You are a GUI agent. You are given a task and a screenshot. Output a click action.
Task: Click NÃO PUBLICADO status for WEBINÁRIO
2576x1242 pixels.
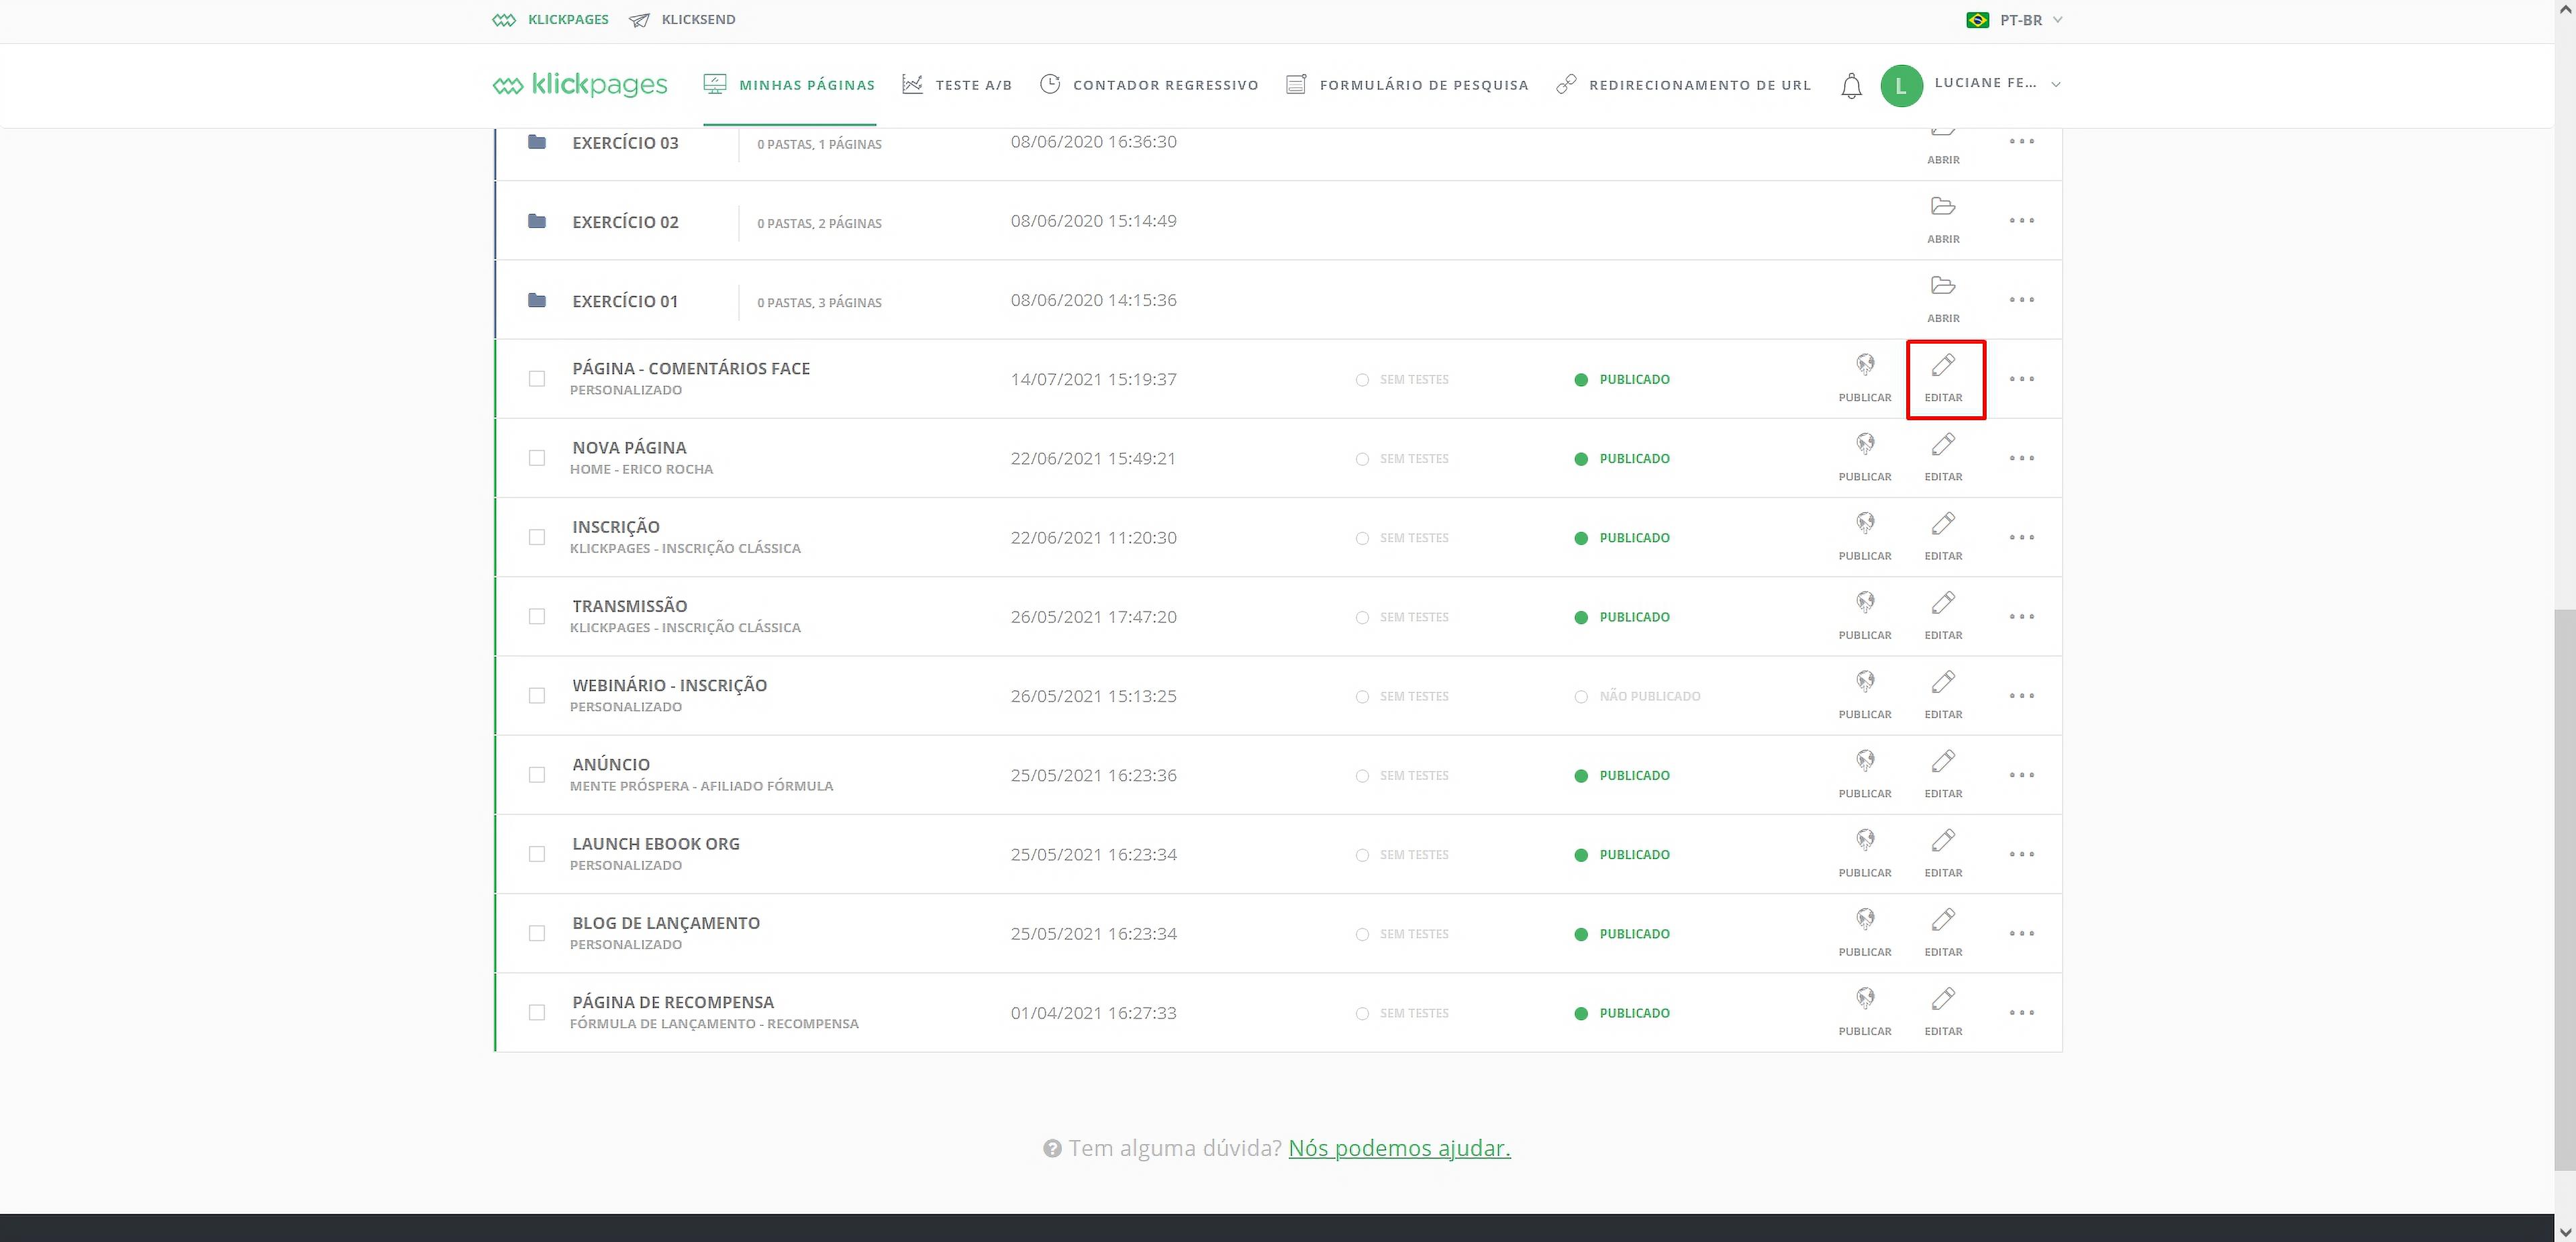(x=1637, y=696)
